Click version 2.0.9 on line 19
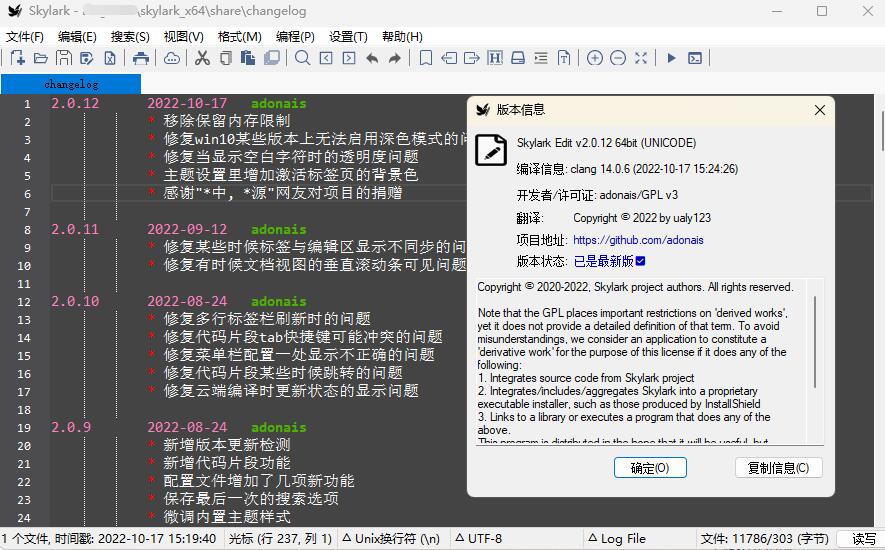The image size is (885, 550). (x=71, y=427)
